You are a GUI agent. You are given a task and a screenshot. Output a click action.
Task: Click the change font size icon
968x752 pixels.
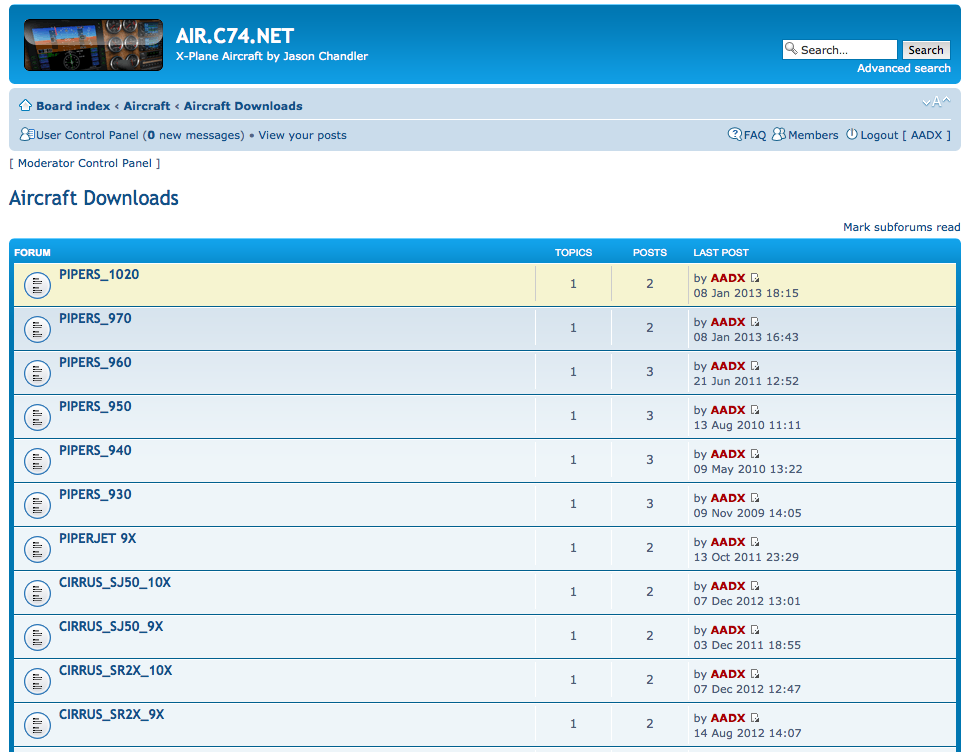tap(937, 101)
